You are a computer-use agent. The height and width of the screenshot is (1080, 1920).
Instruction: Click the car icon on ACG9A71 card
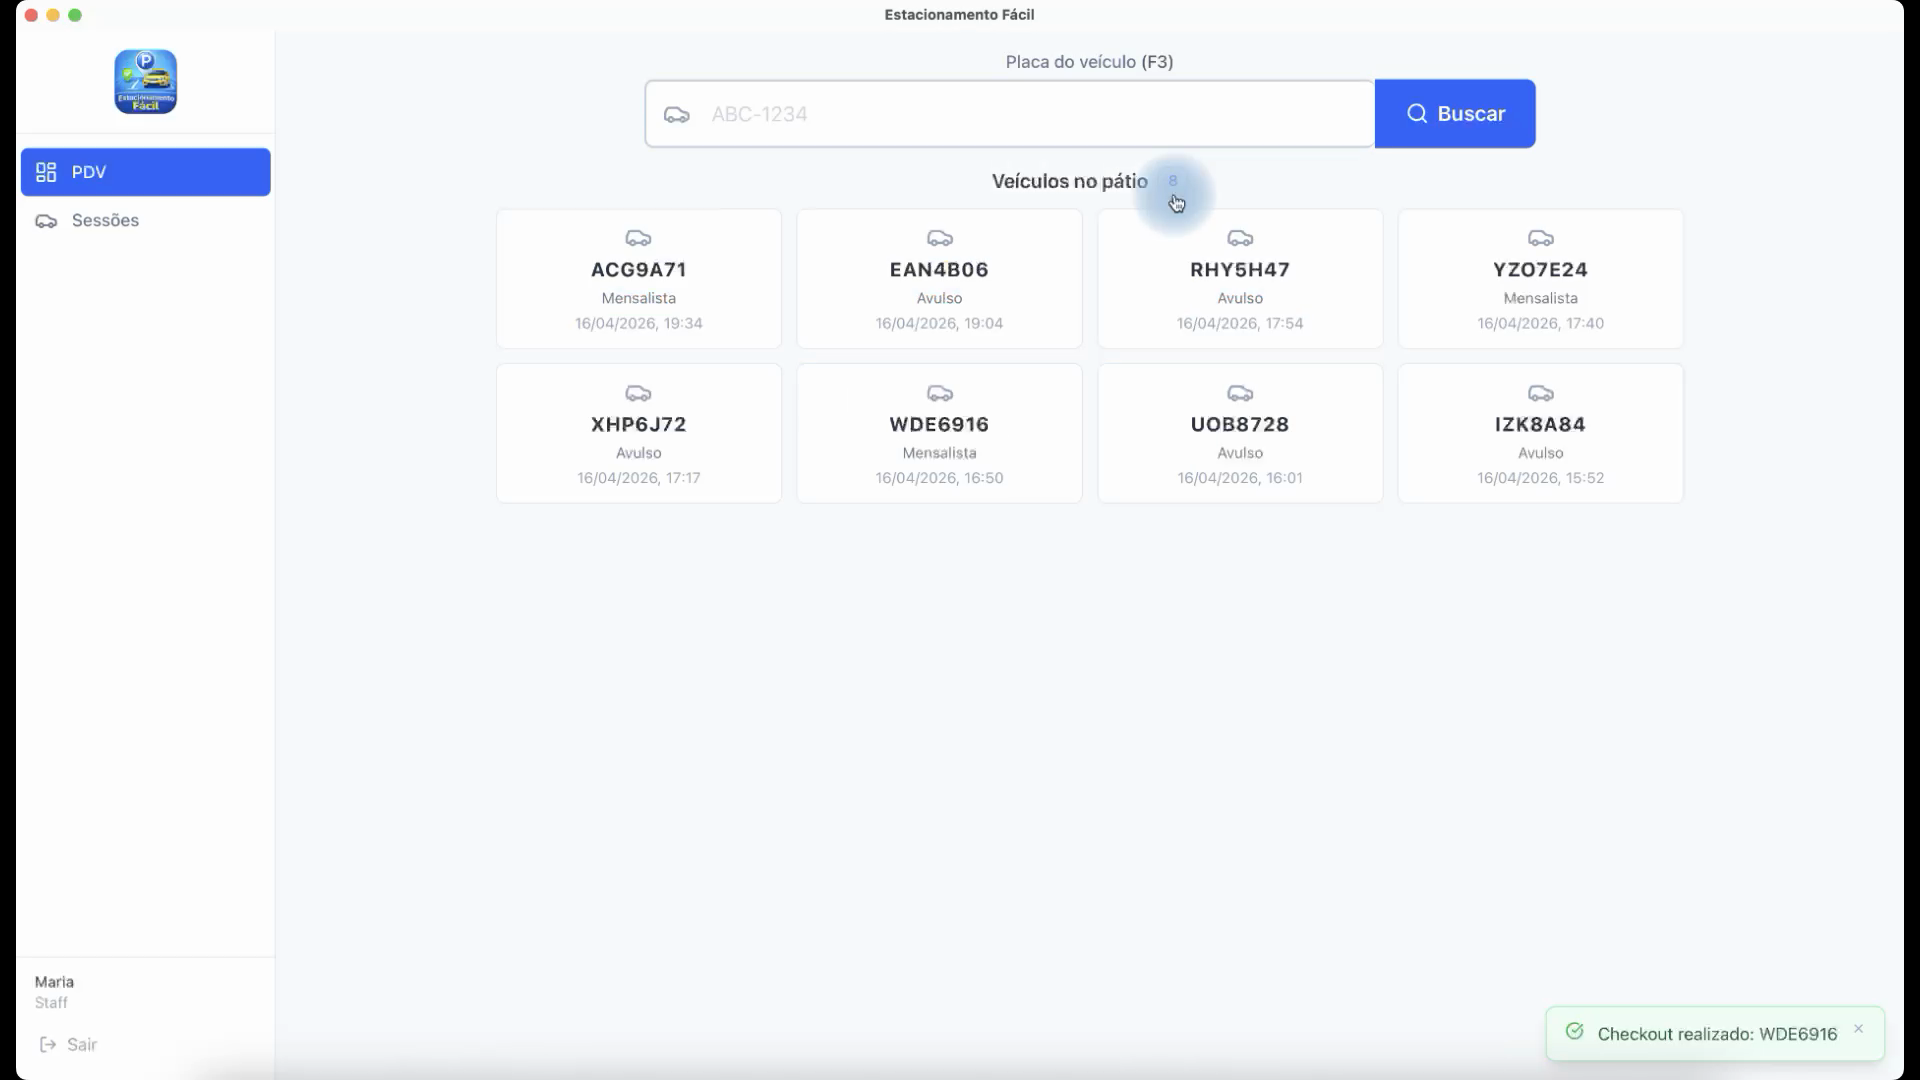pos(639,238)
